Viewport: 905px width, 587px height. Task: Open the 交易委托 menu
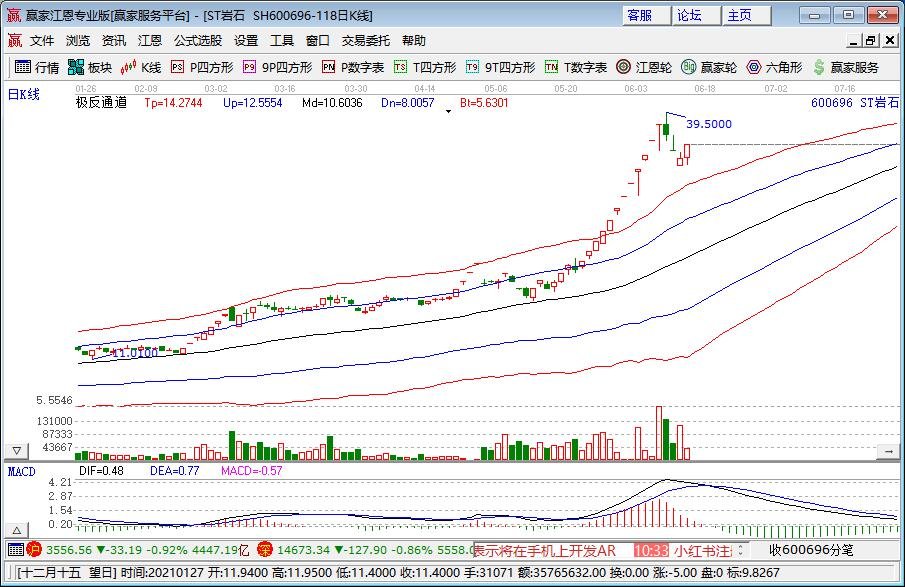(x=365, y=40)
